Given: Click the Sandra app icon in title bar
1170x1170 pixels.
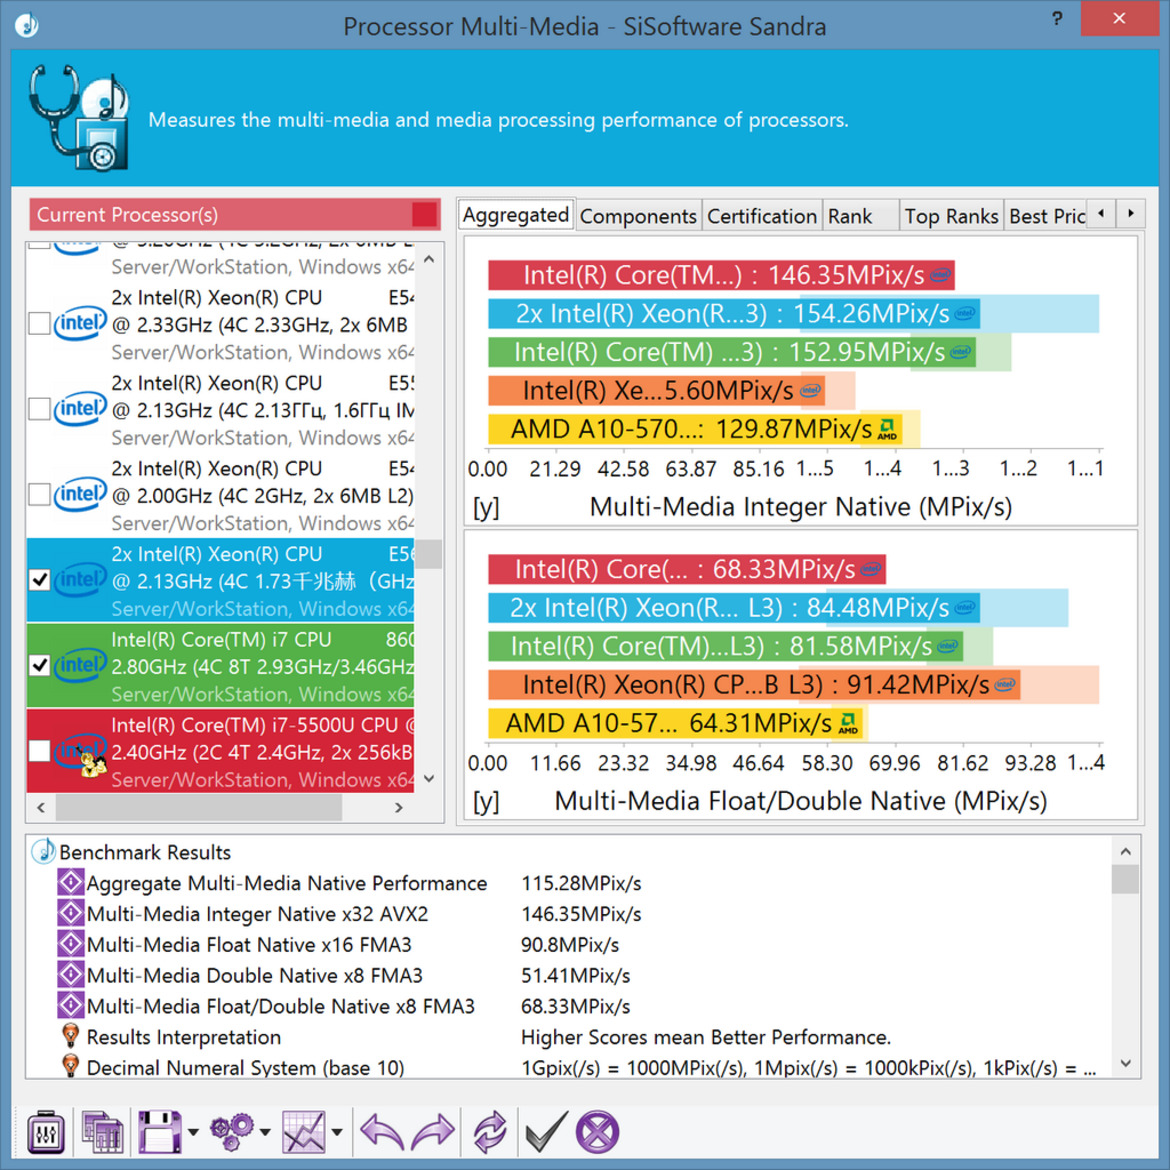Looking at the screenshot, I should point(27,25).
